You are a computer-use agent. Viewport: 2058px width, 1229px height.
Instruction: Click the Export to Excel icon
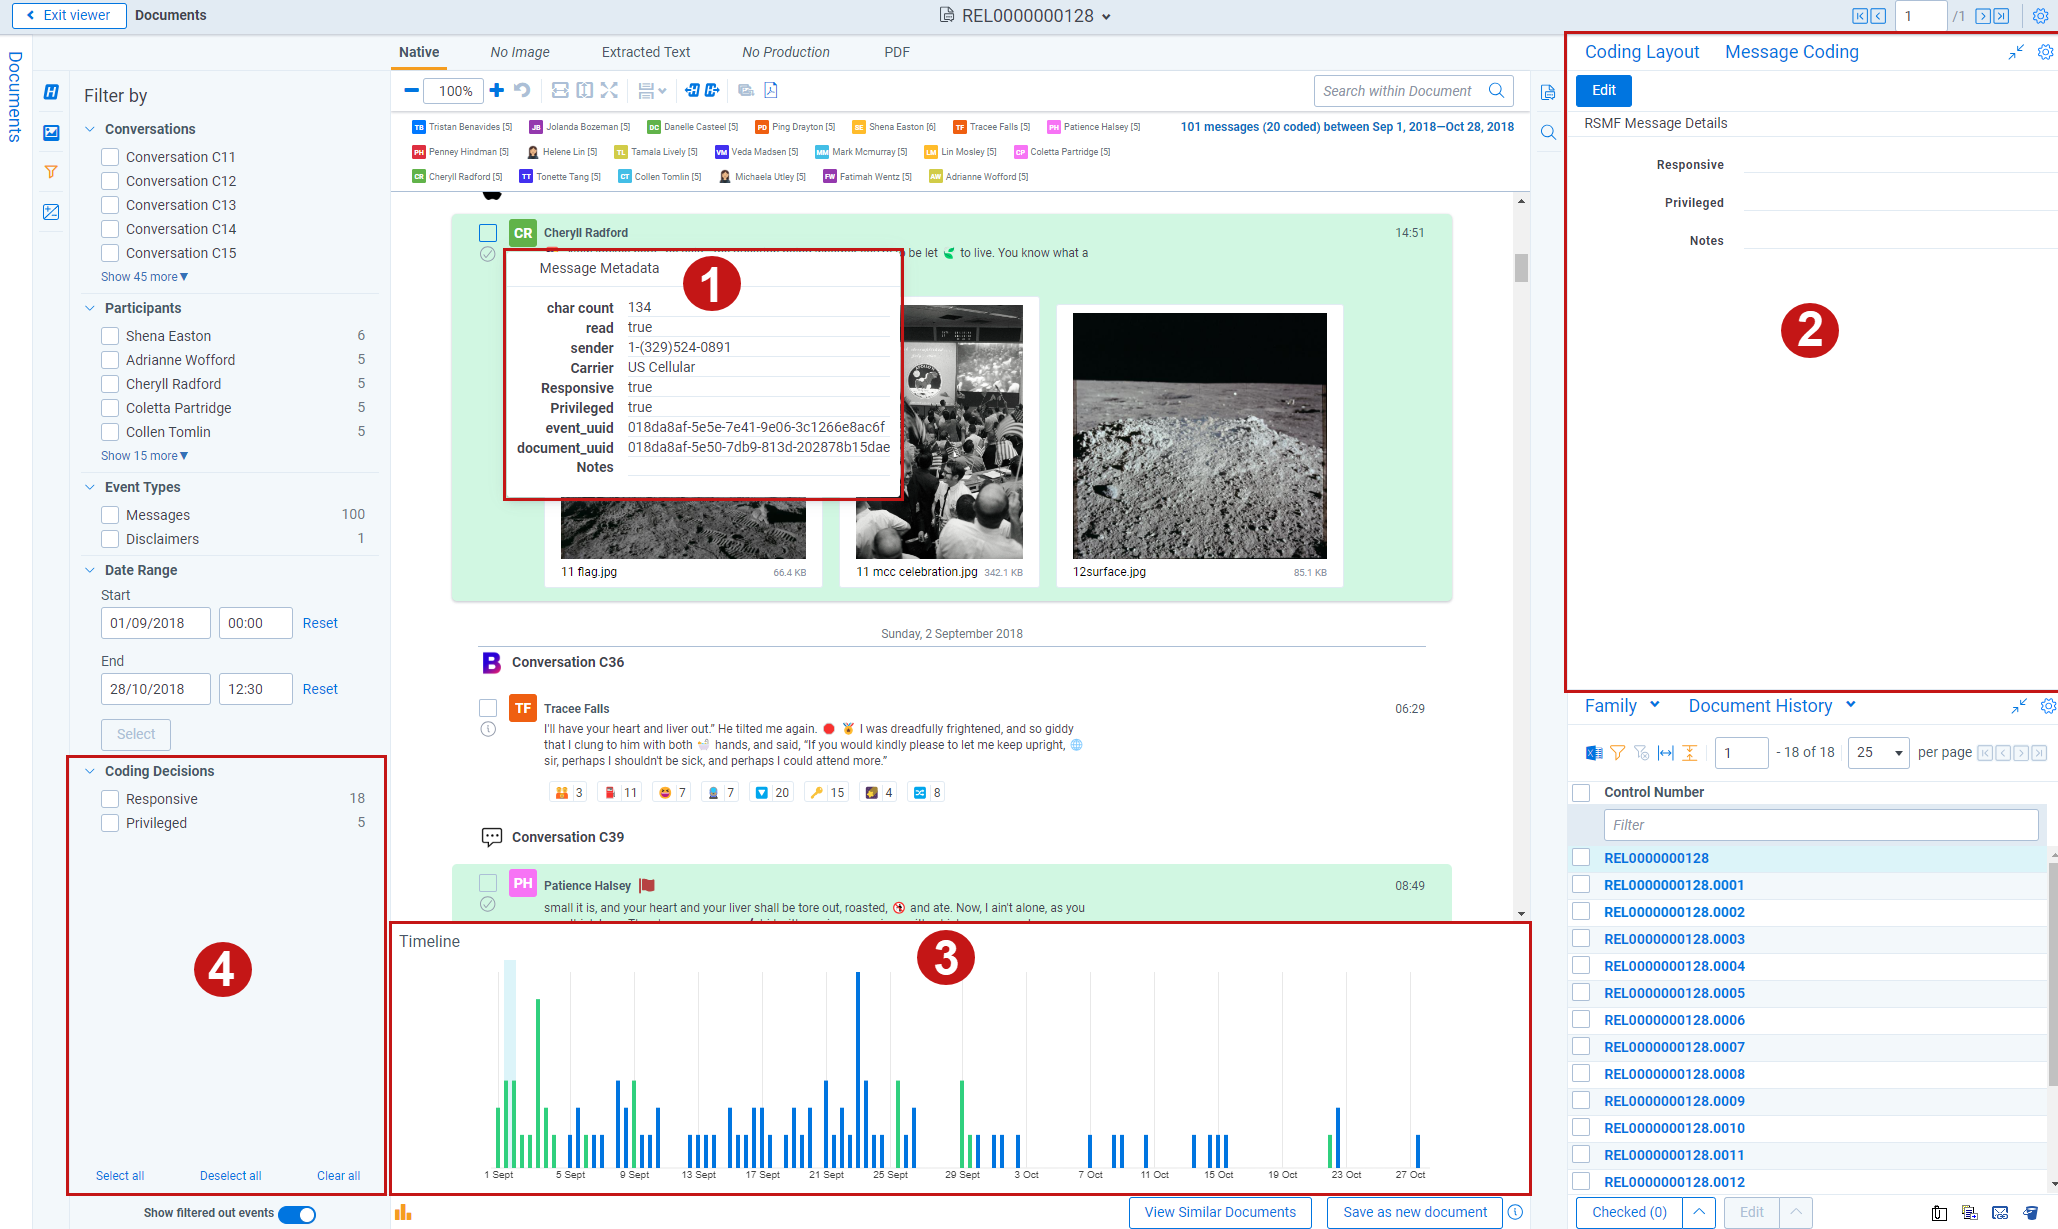(x=1594, y=753)
